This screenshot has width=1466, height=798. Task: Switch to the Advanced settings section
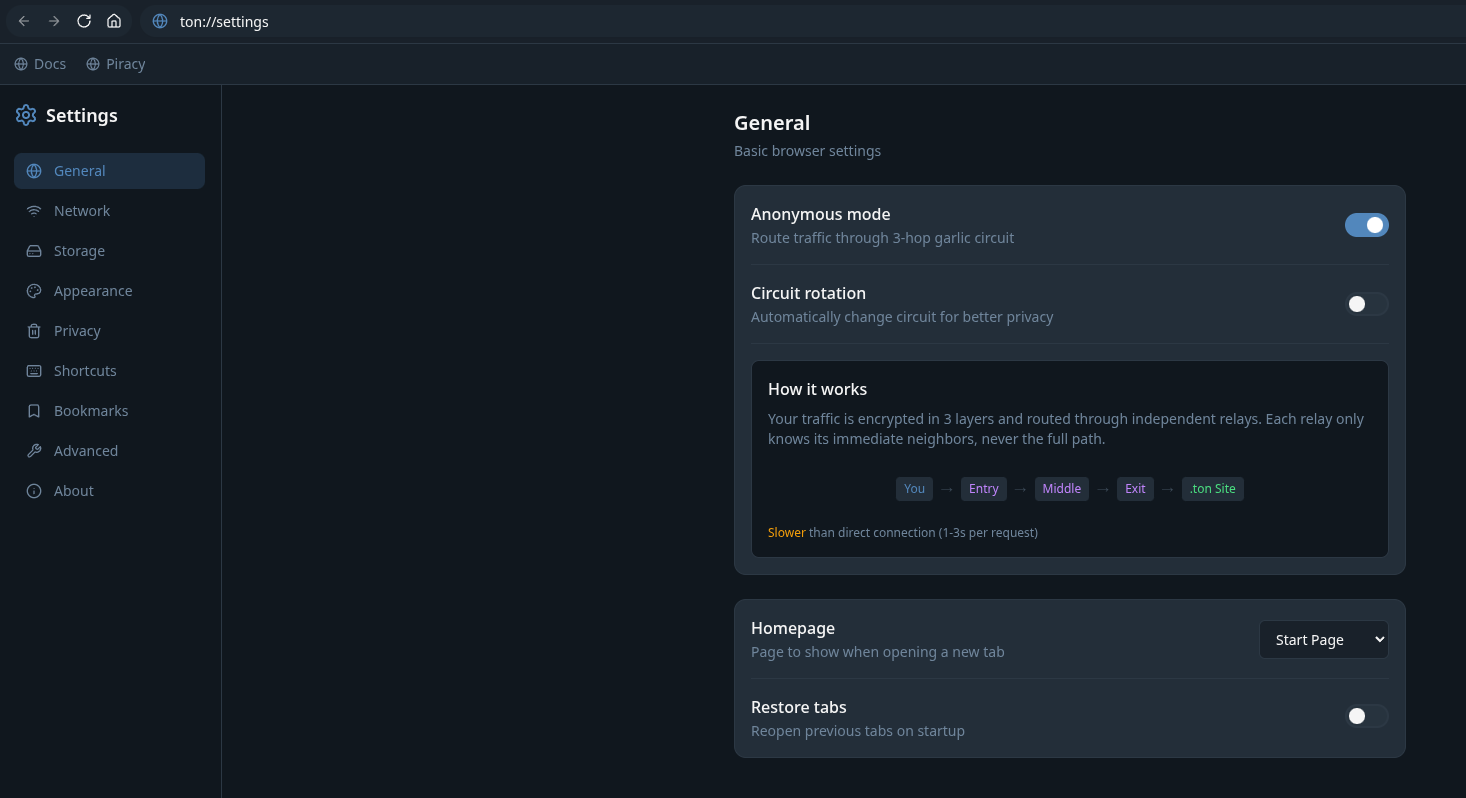coord(85,451)
